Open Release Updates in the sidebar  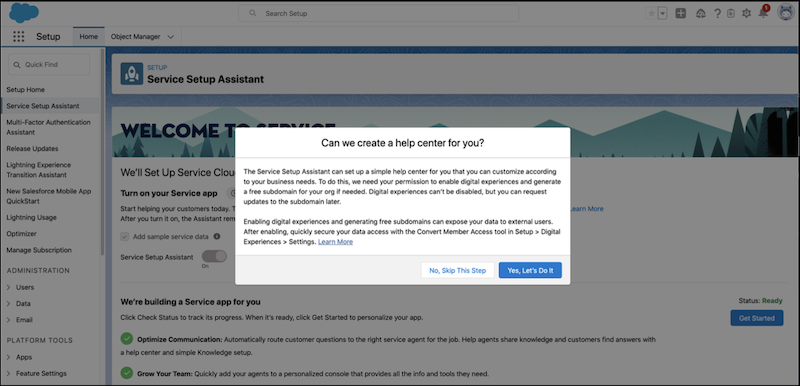pos(32,148)
